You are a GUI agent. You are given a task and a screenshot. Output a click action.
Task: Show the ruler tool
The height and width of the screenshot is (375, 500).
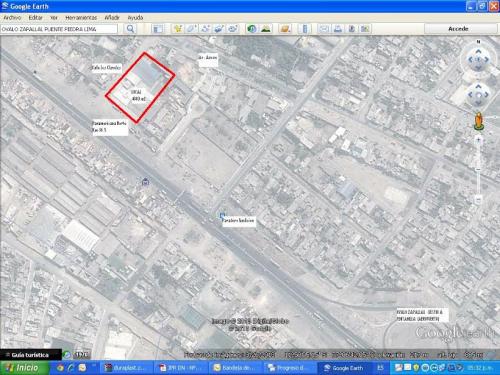(304, 29)
